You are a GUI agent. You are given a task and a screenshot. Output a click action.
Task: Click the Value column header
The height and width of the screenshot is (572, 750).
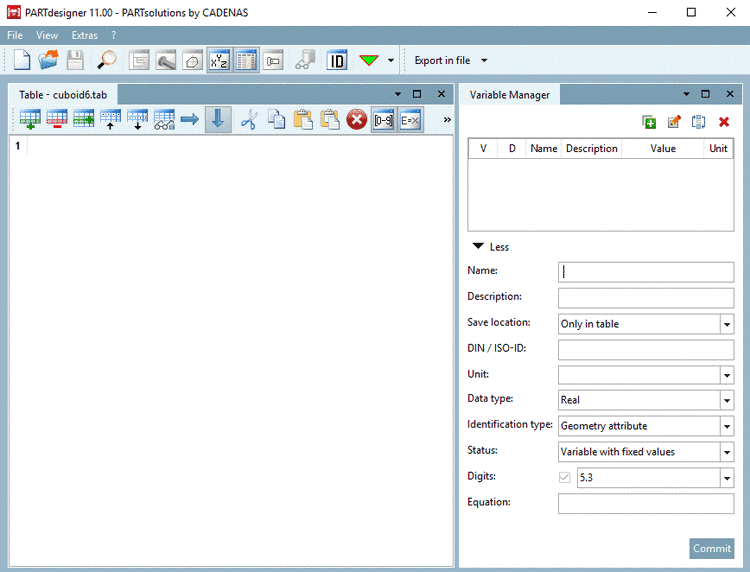[x=662, y=149]
